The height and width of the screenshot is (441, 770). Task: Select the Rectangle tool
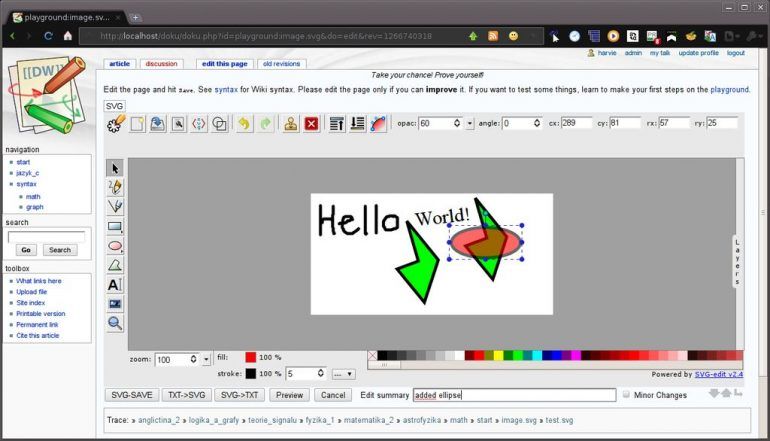pyautogui.click(x=115, y=226)
